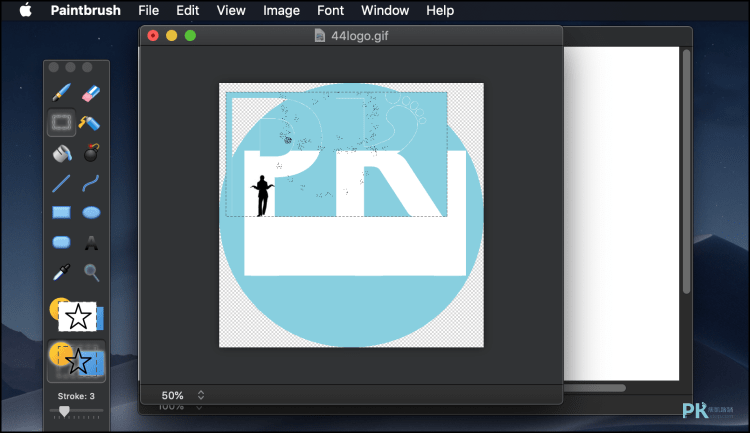Viewport: 750px width, 433px height.
Task: Close the 44logo.gif window
Action: [153, 36]
